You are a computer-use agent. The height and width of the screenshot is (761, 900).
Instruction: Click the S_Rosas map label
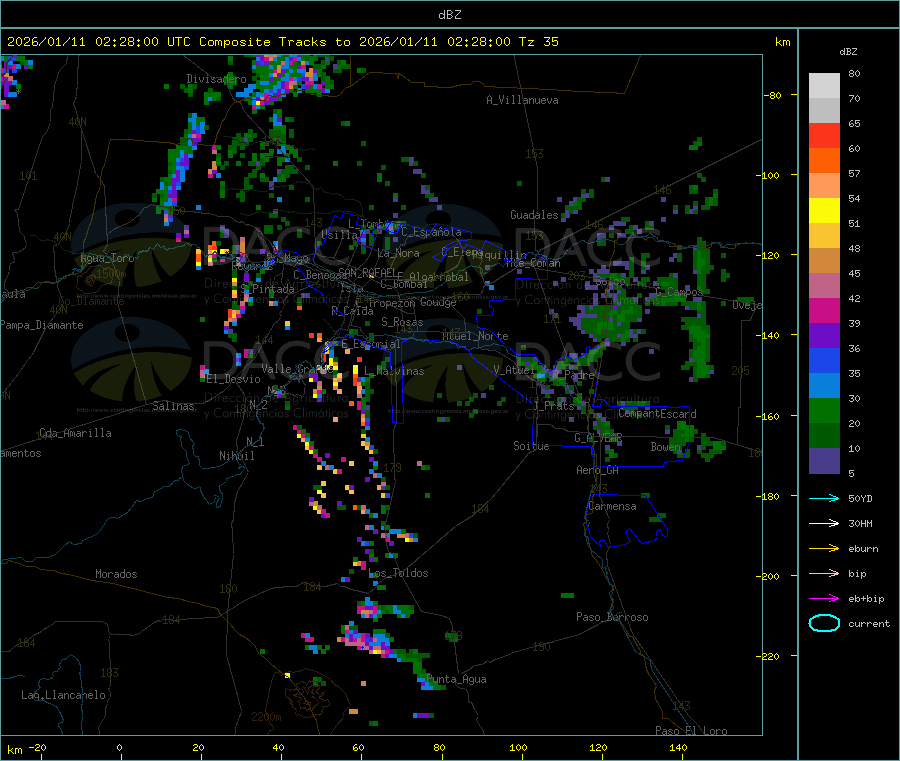coord(402,322)
